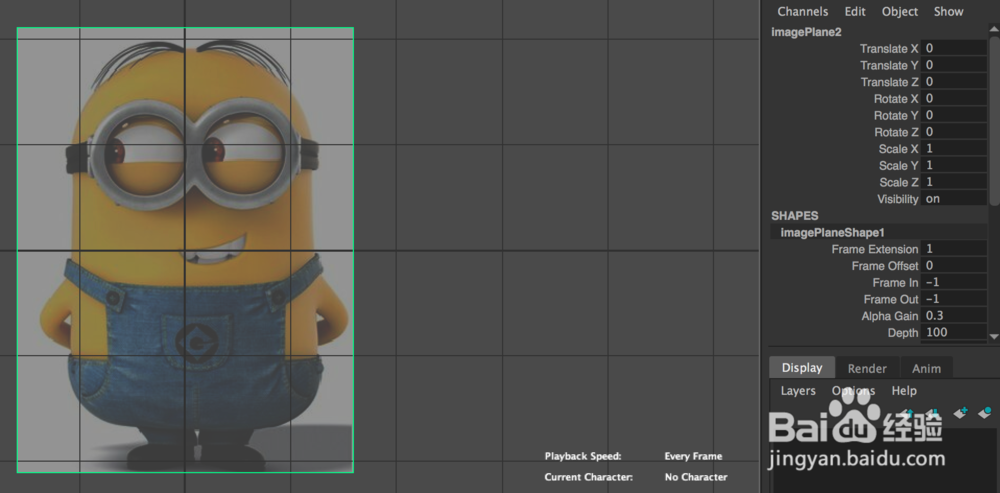The width and height of the screenshot is (1000, 493).
Task: Create a new empty display layer
Action: point(960,413)
